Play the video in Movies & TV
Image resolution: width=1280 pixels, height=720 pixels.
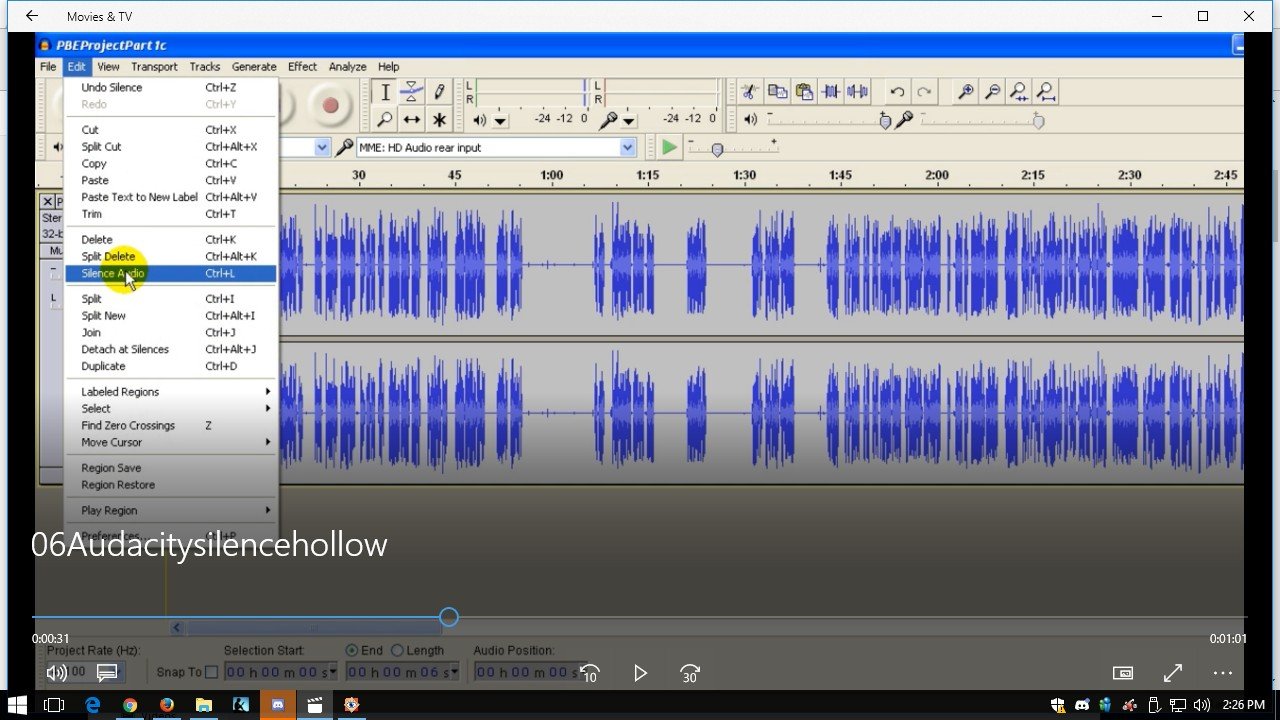640,673
